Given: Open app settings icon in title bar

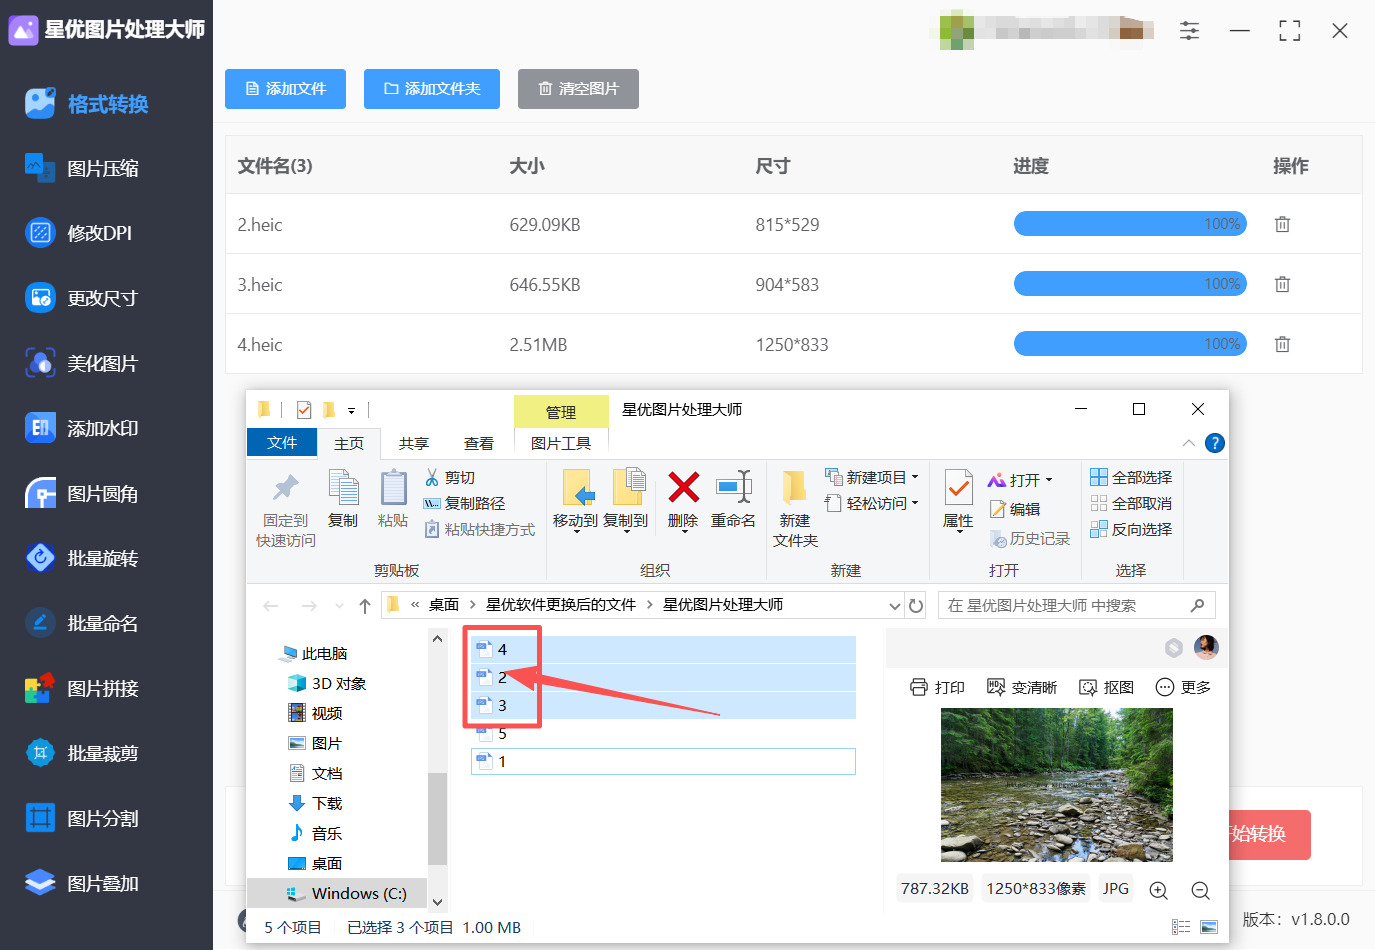Looking at the screenshot, I should [x=1189, y=31].
